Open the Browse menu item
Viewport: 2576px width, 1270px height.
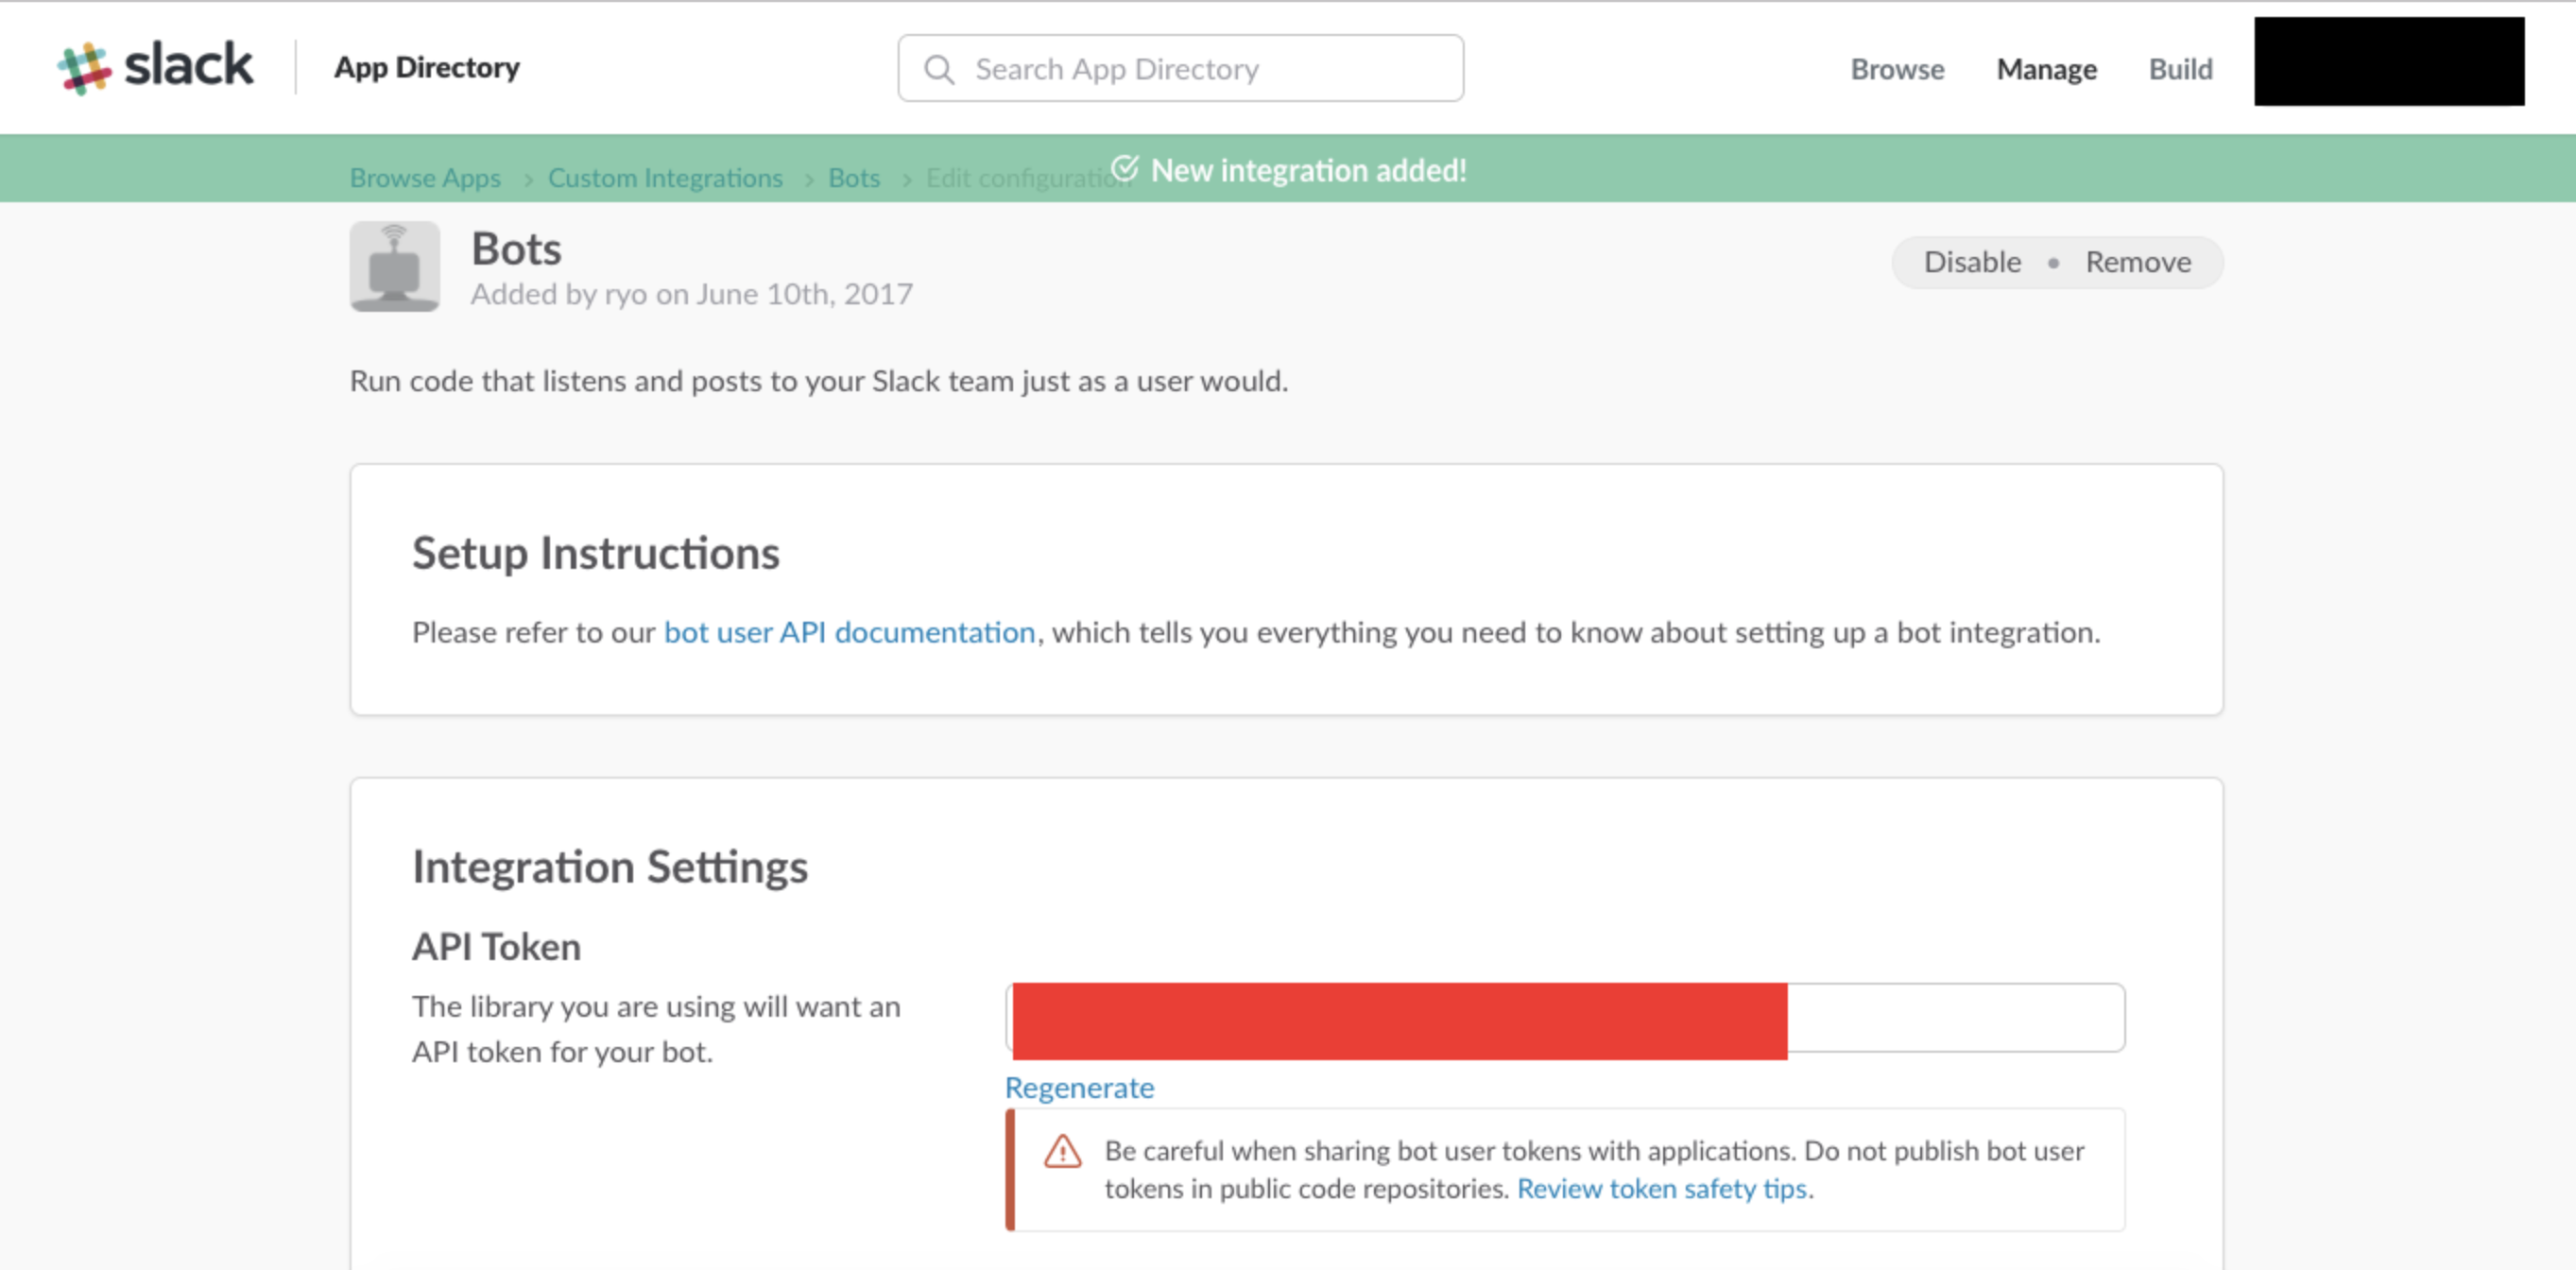(1897, 69)
